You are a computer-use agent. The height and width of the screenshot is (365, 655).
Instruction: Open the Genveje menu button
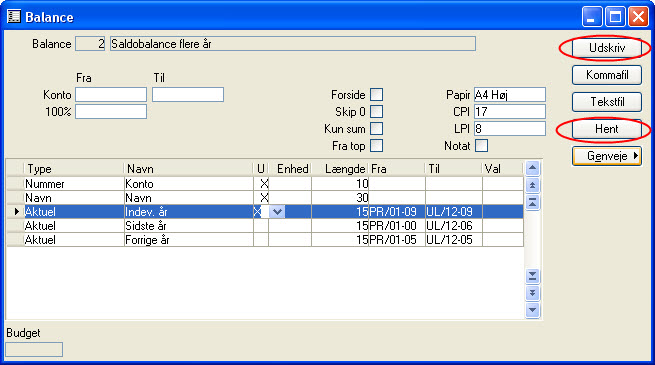pyautogui.click(x=607, y=156)
